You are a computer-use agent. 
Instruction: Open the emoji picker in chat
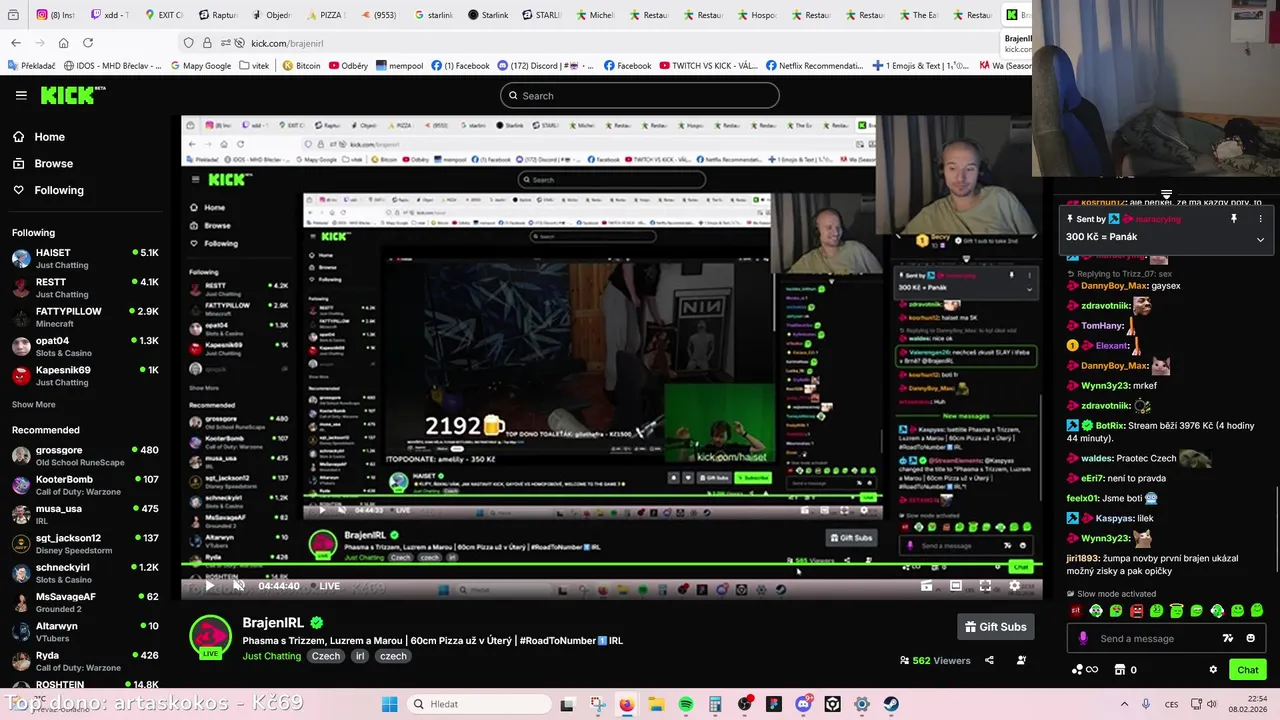(1251, 639)
